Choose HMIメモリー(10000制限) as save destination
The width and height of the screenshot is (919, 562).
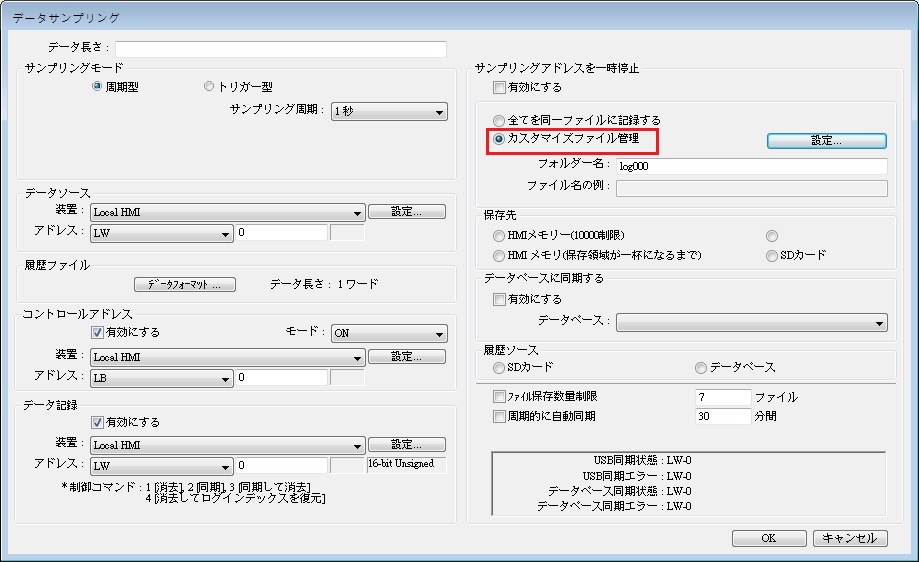pos(499,236)
